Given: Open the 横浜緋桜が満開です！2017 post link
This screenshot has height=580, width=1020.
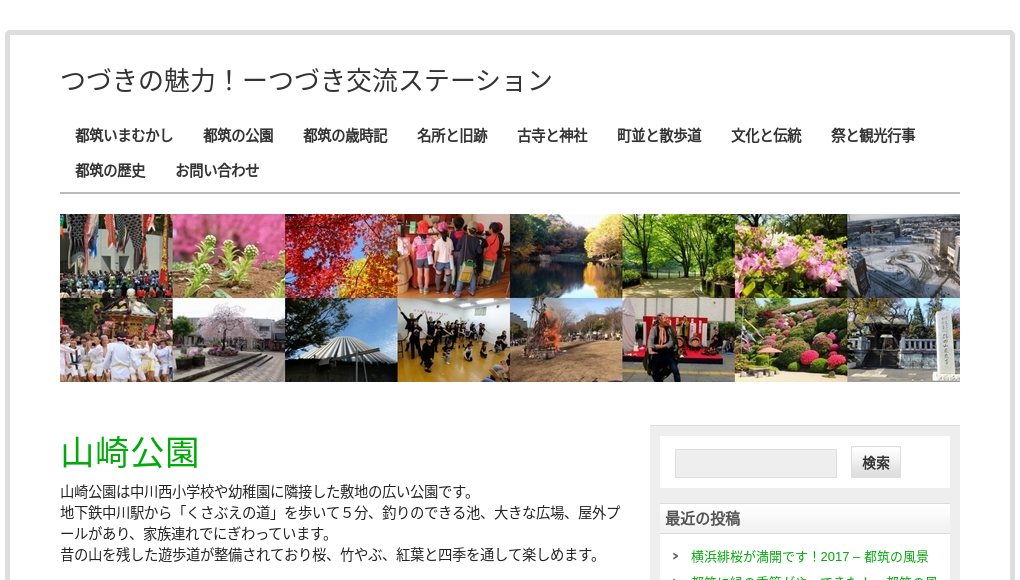Looking at the screenshot, I should [809, 557].
